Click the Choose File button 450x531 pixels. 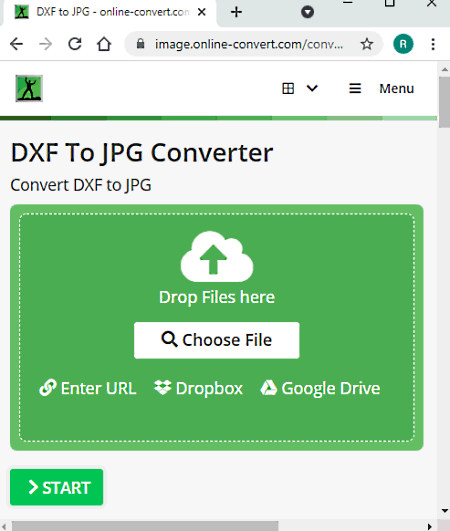217,340
